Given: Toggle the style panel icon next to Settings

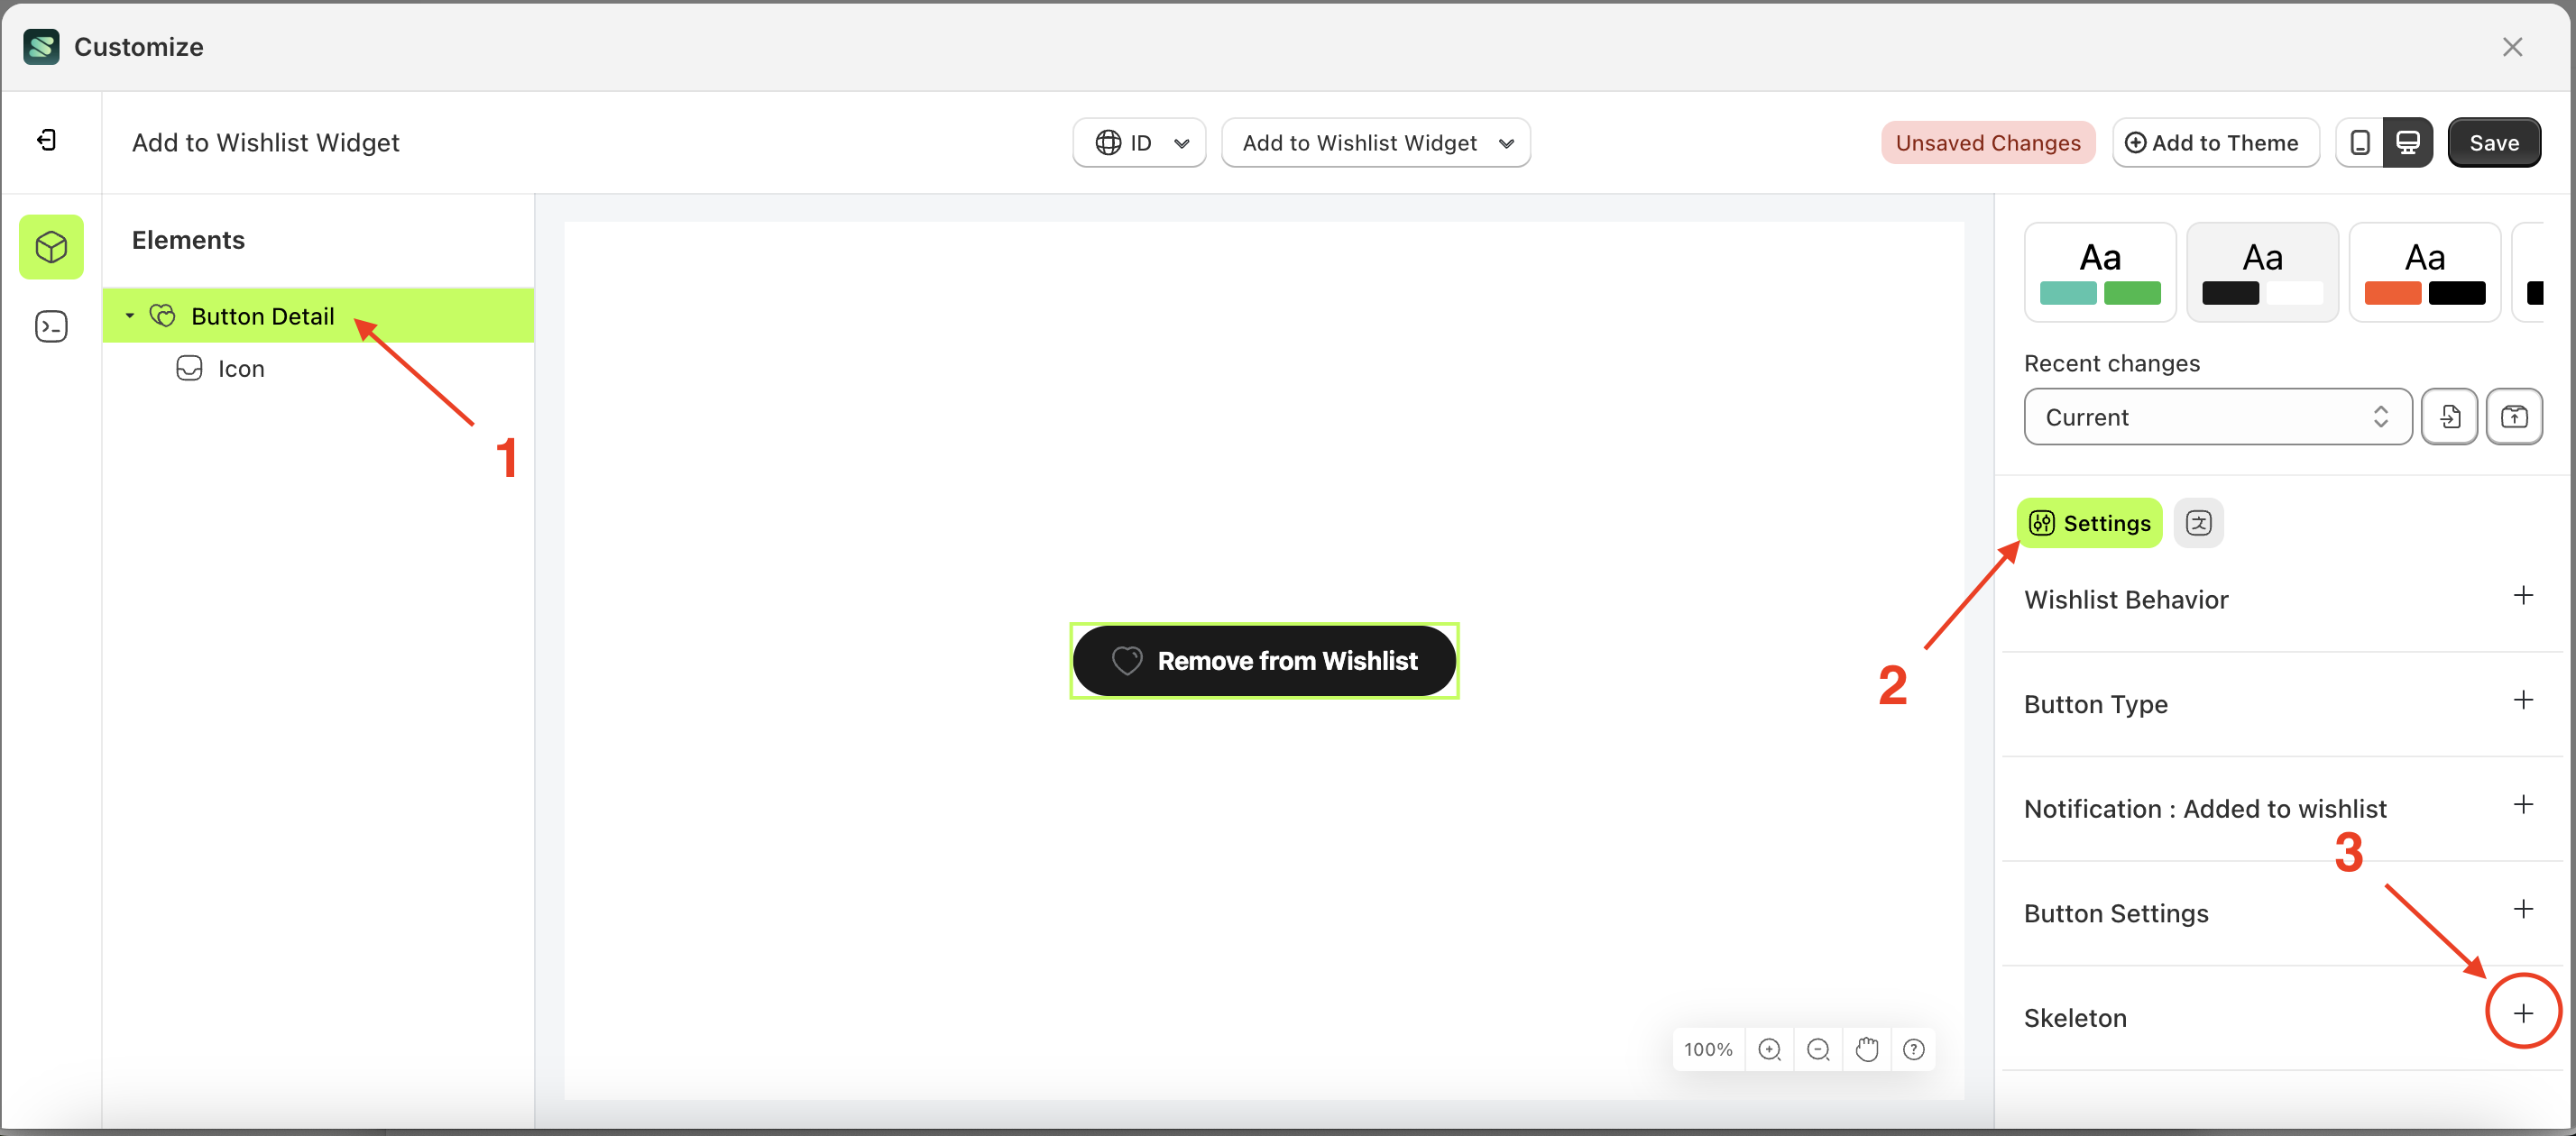Looking at the screenshot, I should (2199, 522).
